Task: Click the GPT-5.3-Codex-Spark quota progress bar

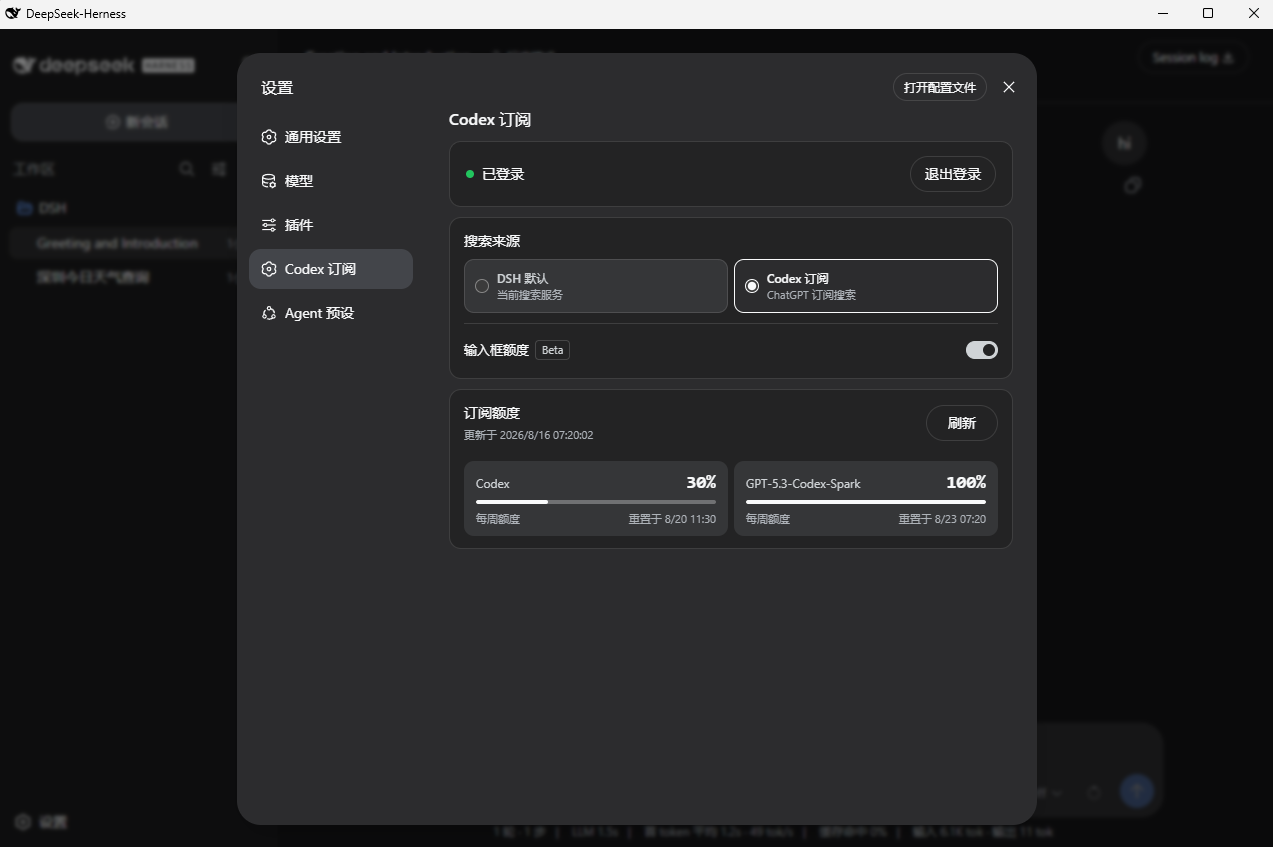Action: (866, 502)
